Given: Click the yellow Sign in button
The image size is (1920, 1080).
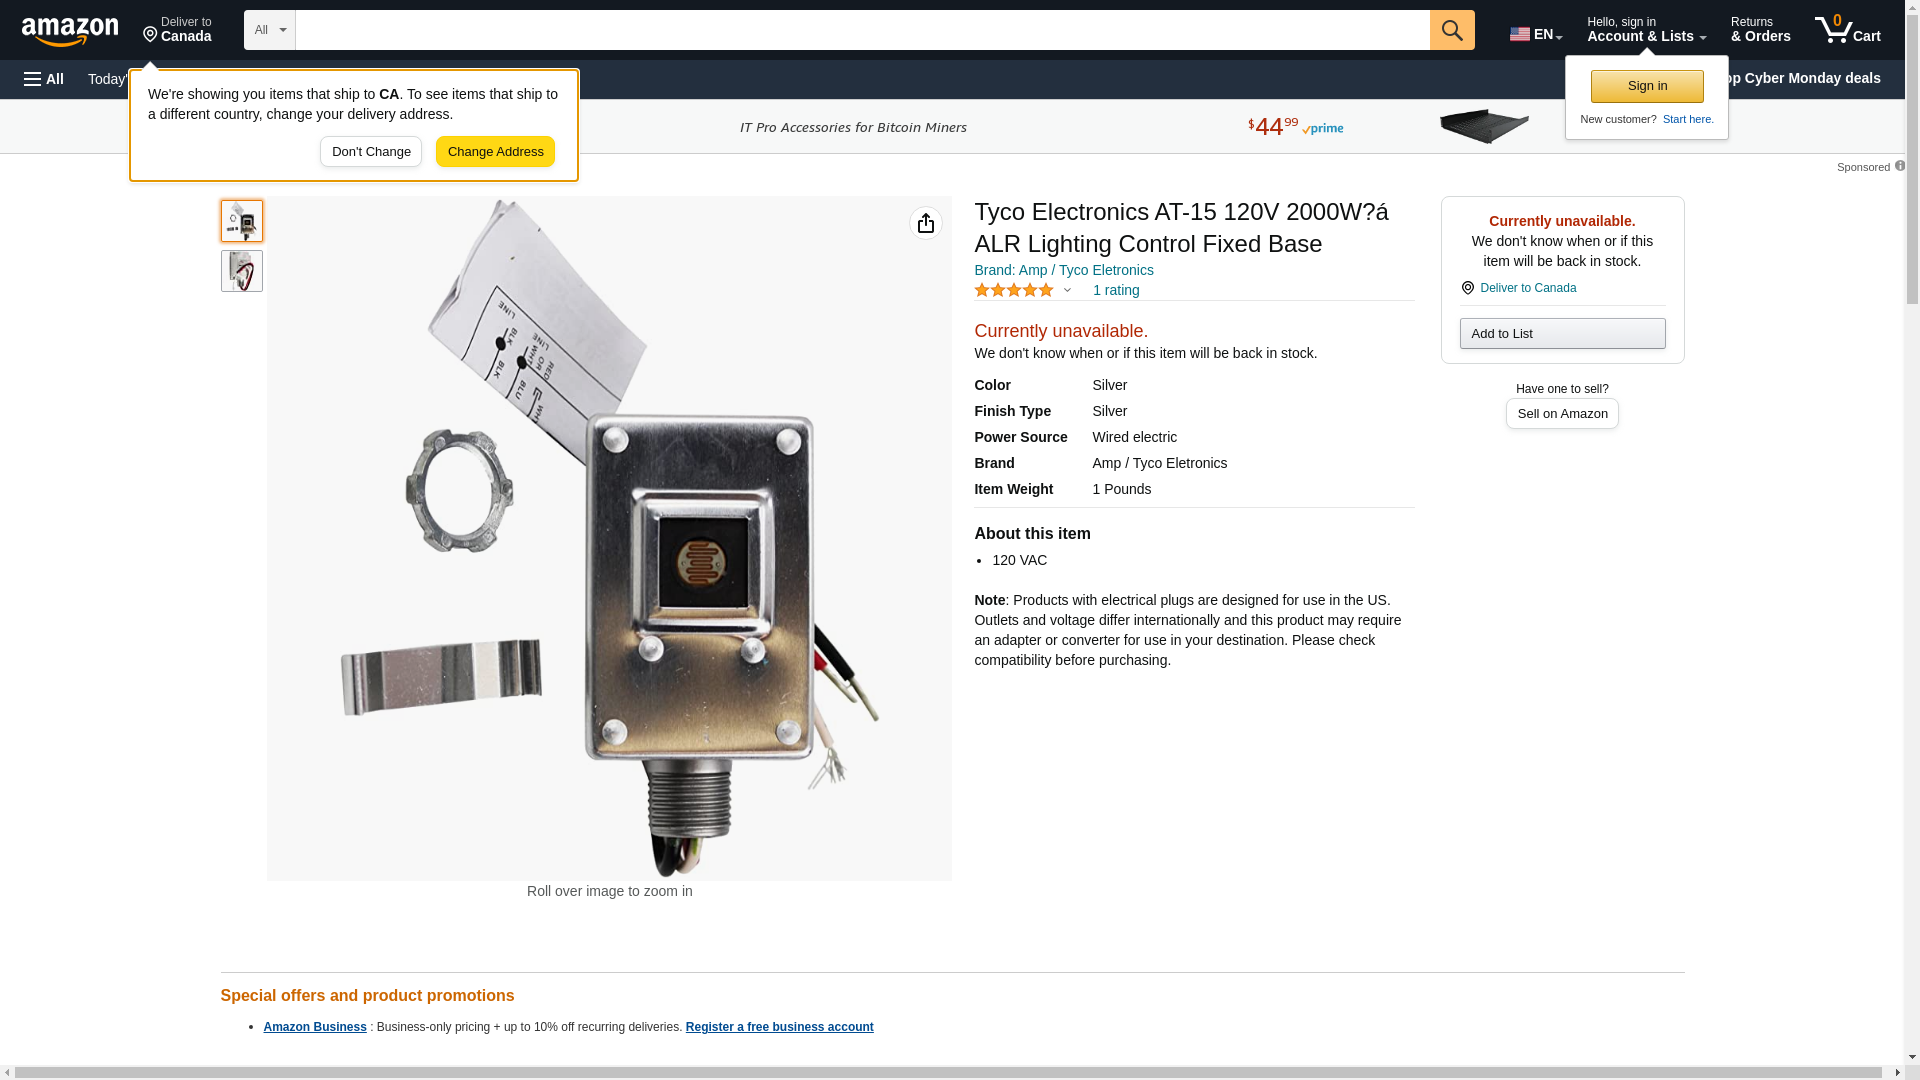Looking at the screenshot, I should (1647, 86).
